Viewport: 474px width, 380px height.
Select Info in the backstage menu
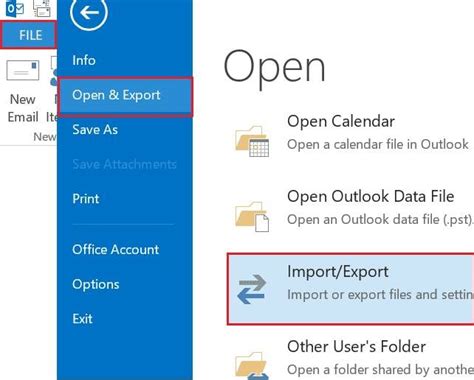pos(84,60)
